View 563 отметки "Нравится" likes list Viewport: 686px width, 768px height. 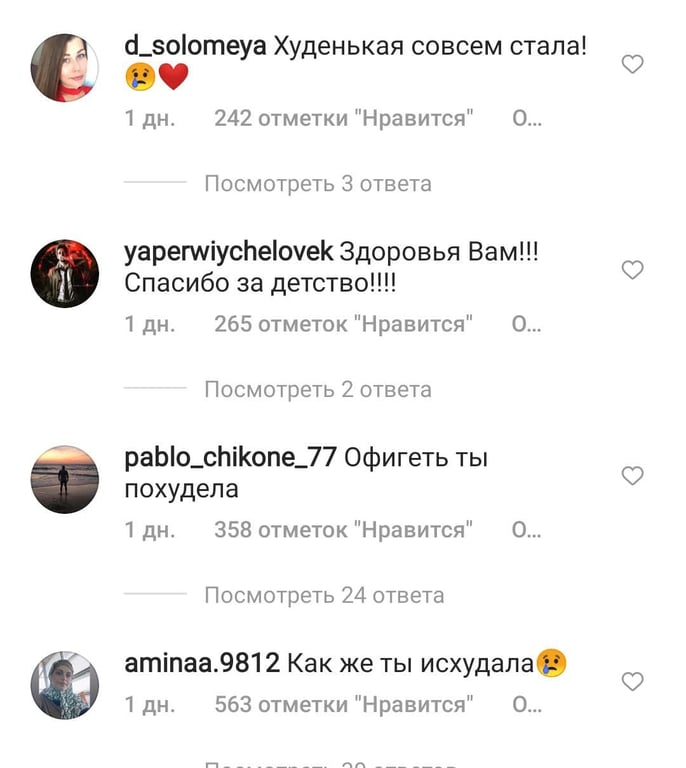tap(344, 704)
